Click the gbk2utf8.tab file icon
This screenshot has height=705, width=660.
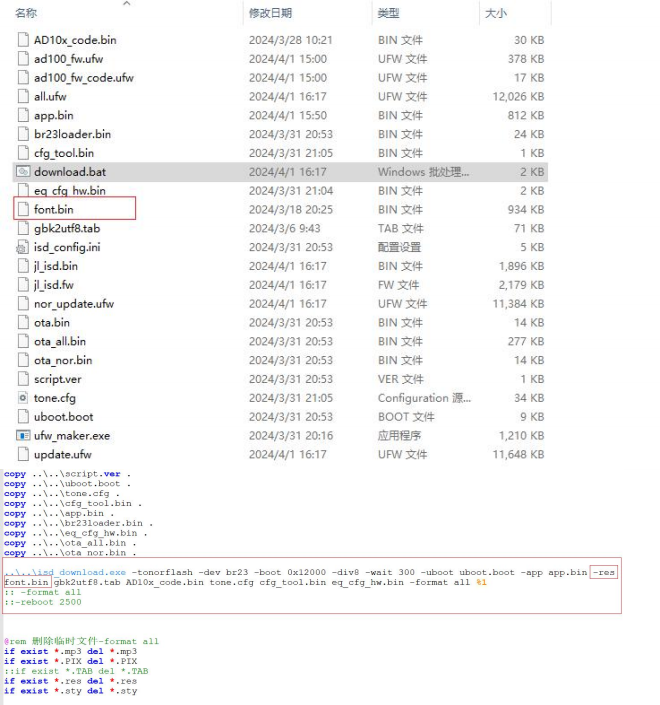(x=23, y=228)
